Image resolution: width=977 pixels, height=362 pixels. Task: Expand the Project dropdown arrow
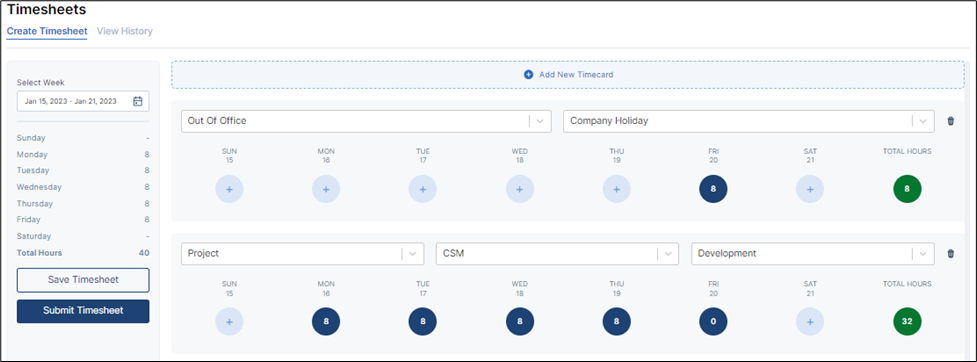point(412,254)
